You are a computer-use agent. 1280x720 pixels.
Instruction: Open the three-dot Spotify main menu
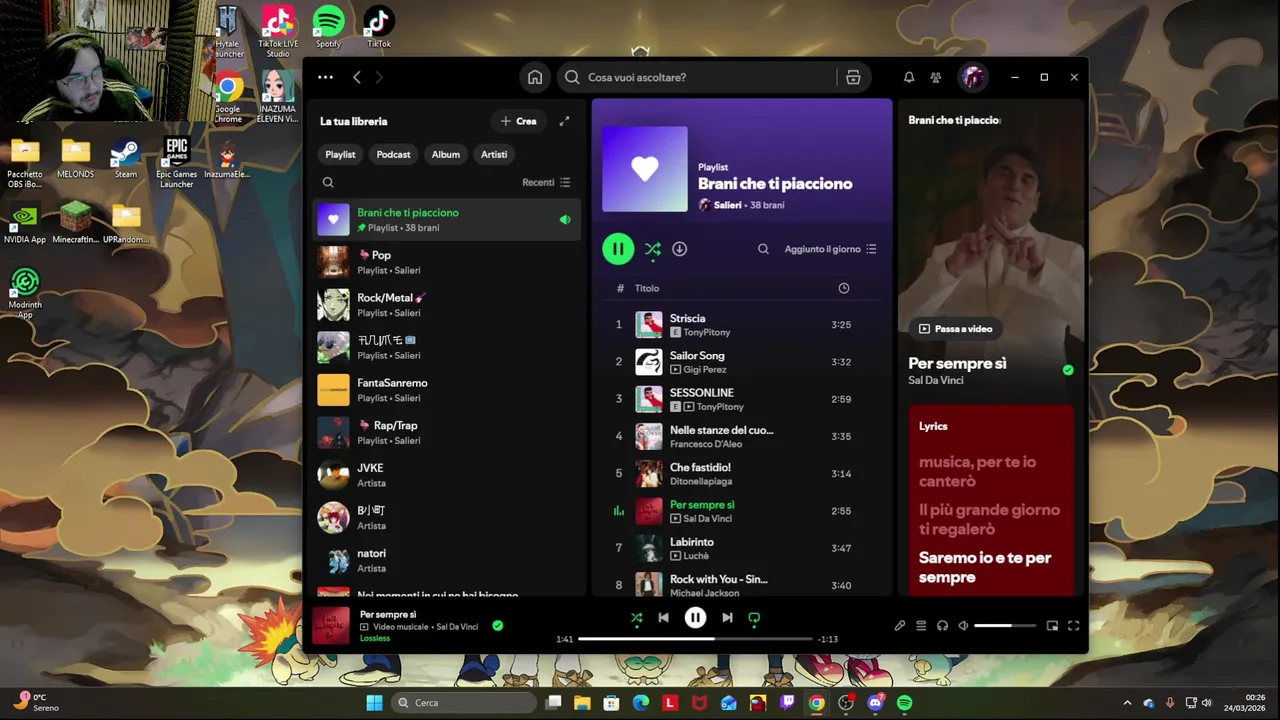[x=325, y=77]
